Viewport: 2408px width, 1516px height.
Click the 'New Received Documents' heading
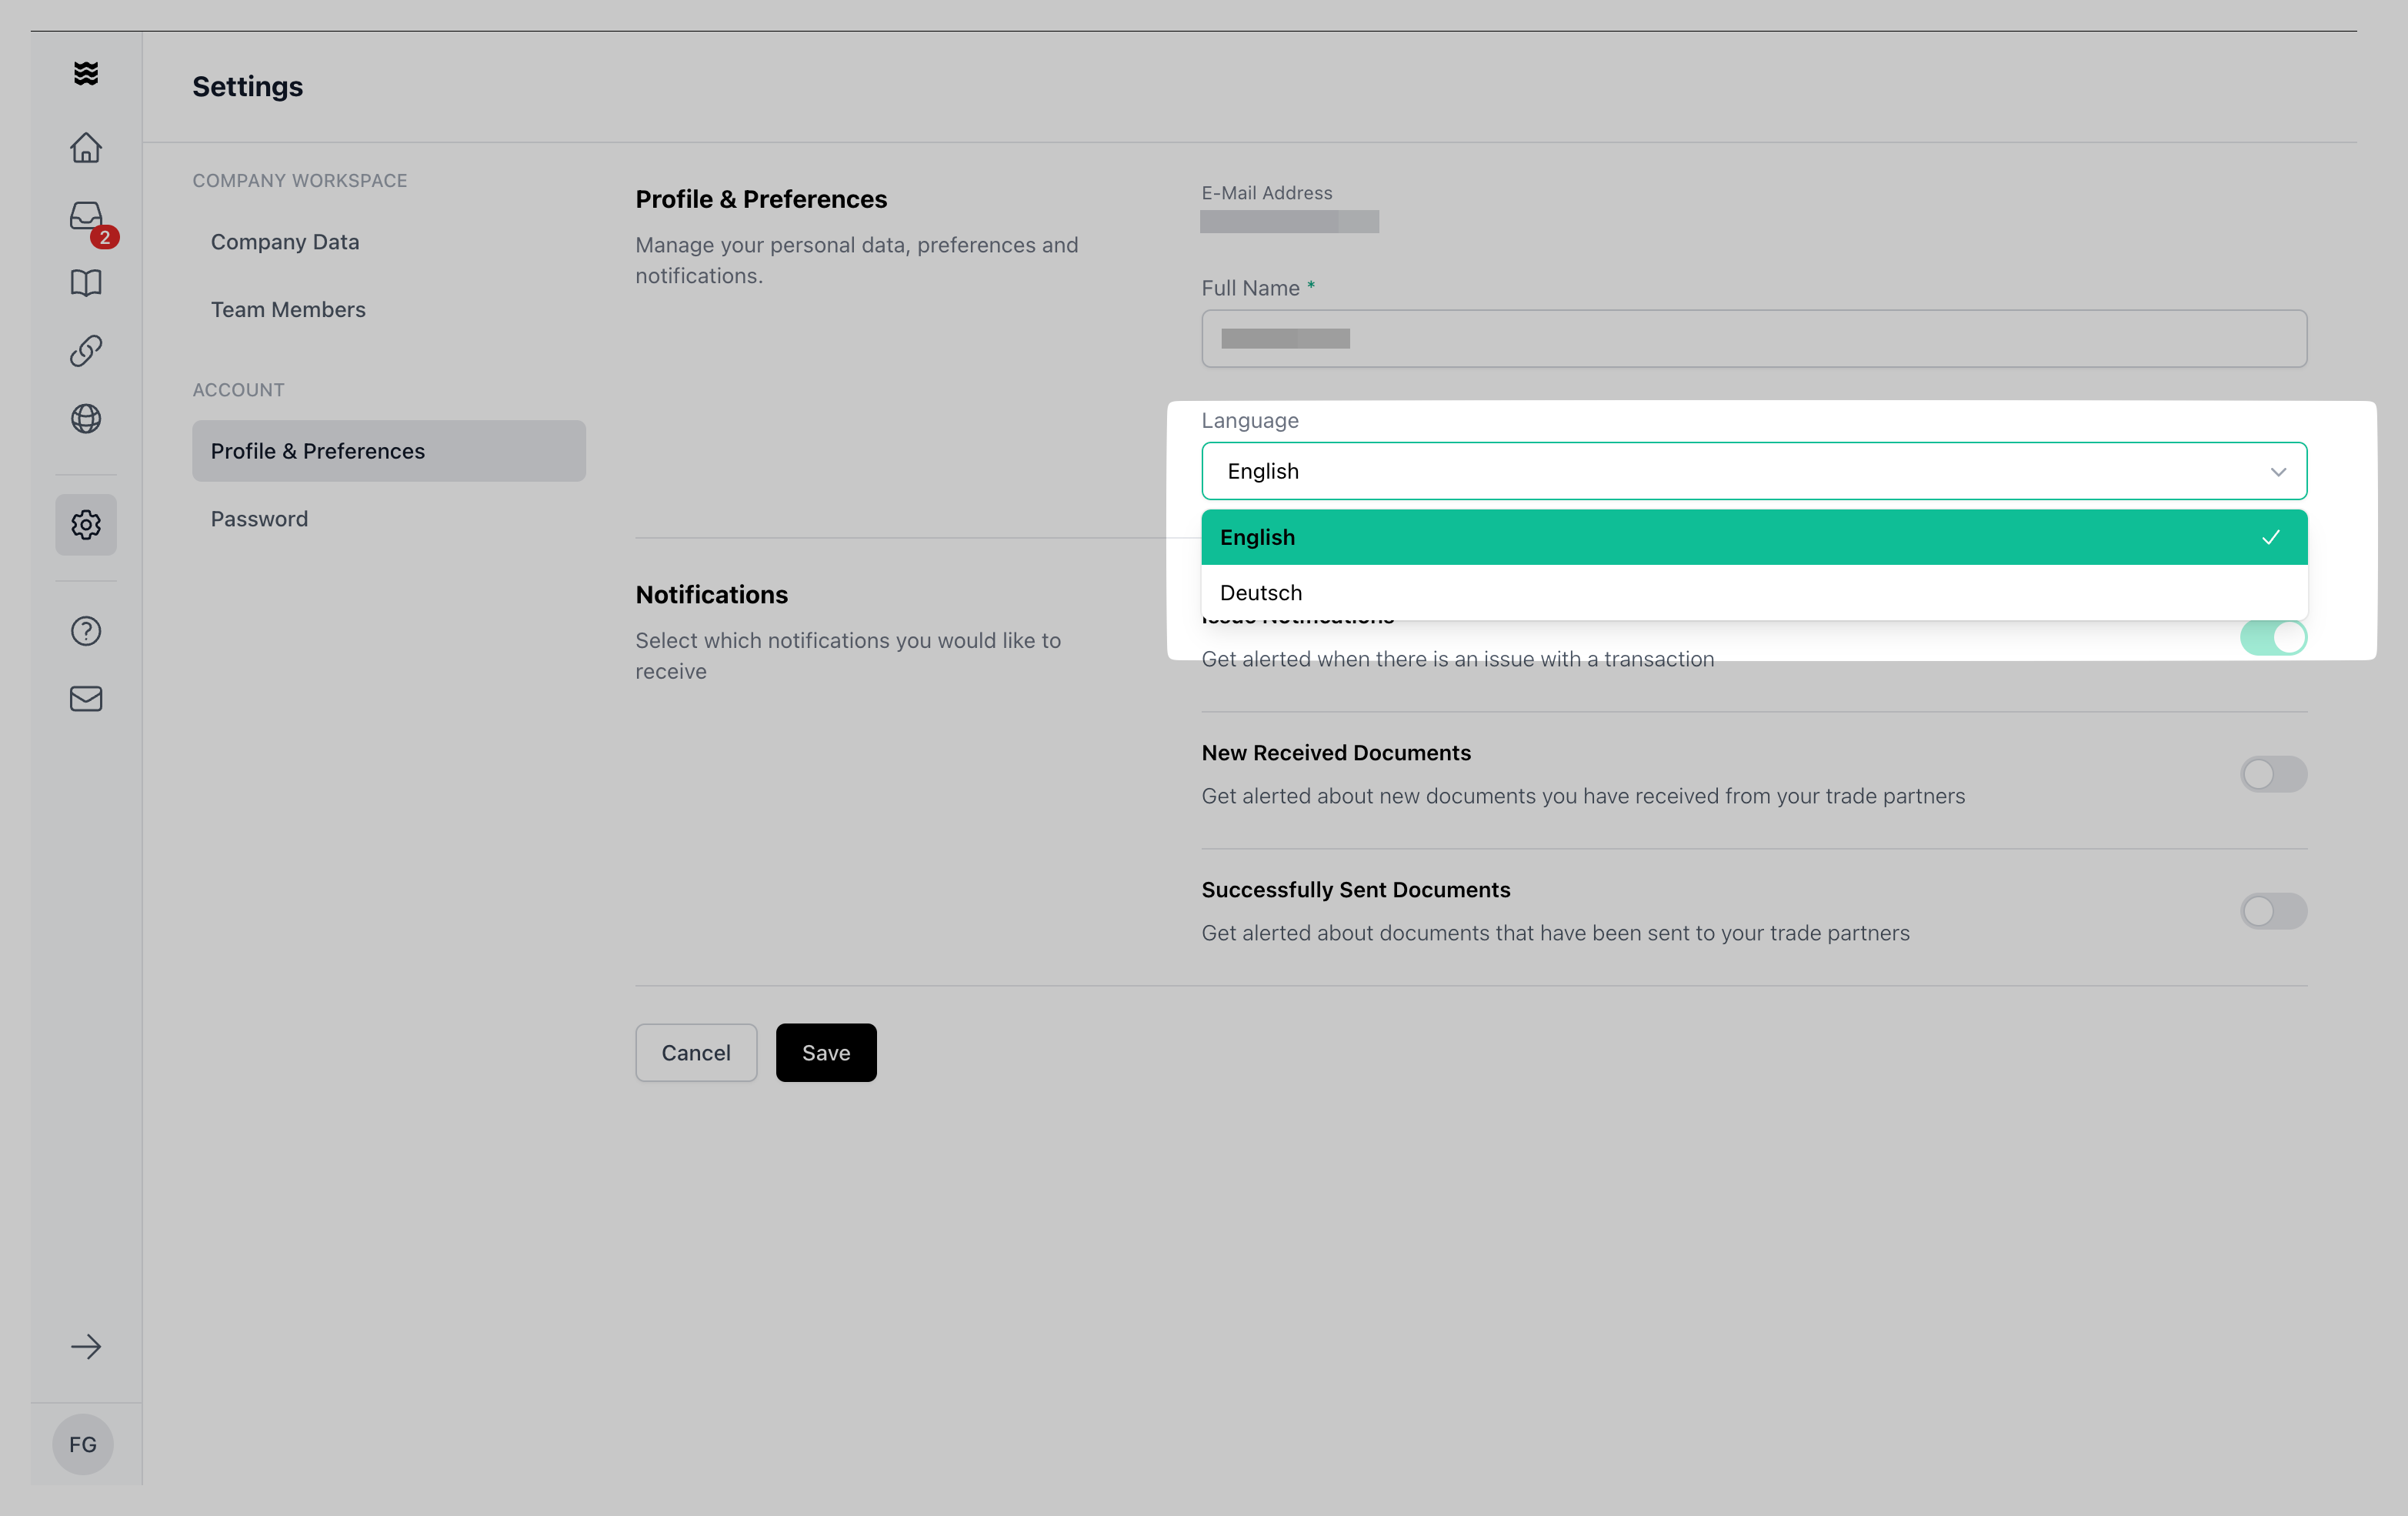(1336, 753)
